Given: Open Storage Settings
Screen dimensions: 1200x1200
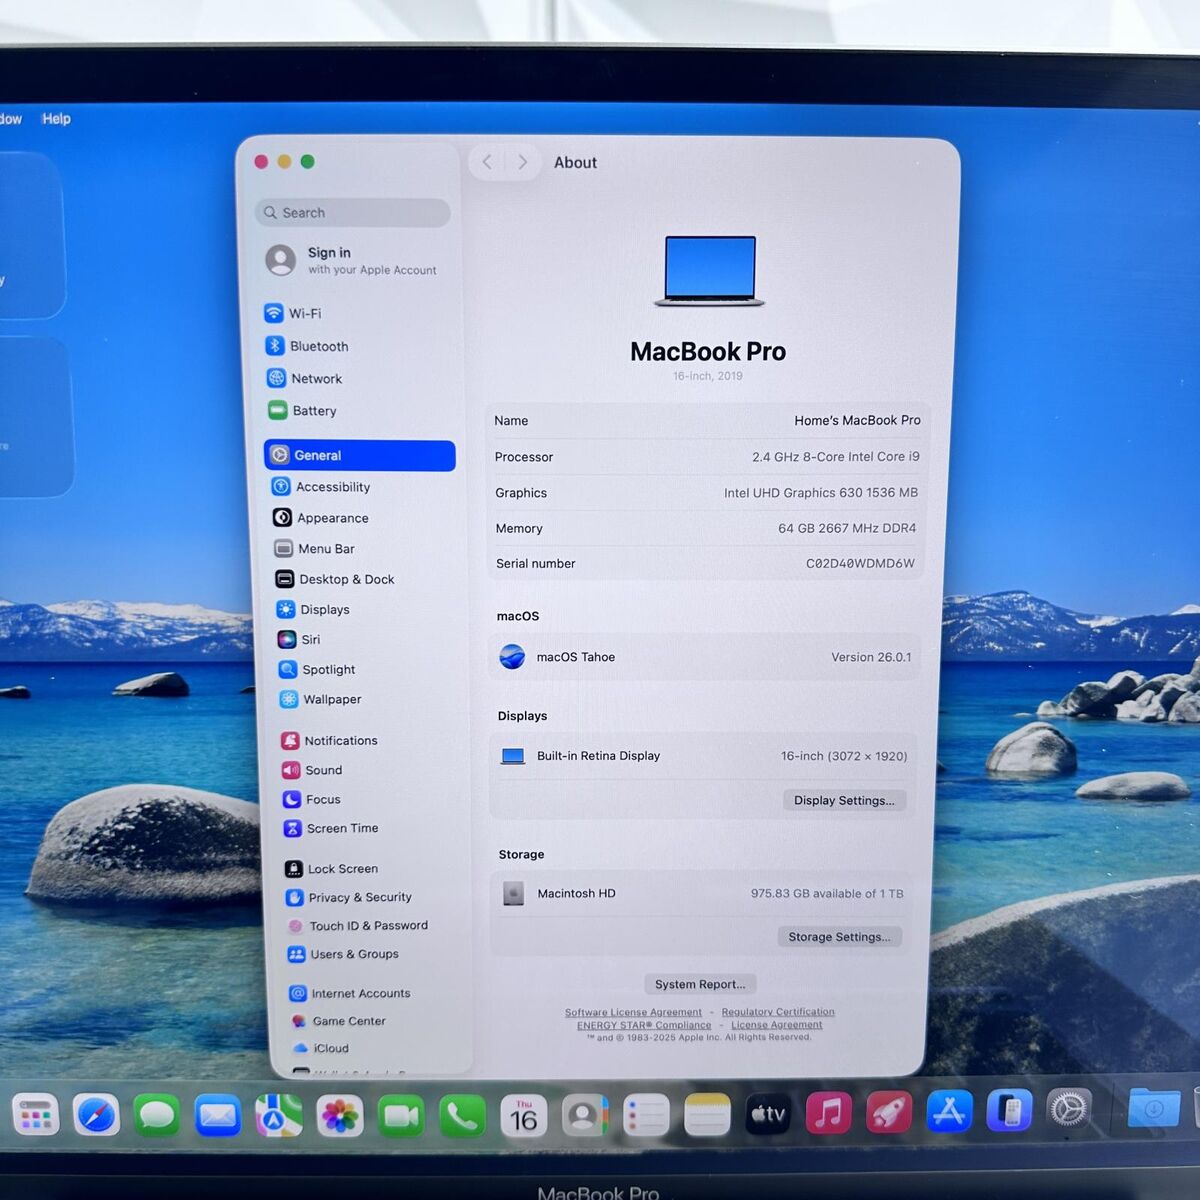Looking at the screenshot, I should coord(839,937).
